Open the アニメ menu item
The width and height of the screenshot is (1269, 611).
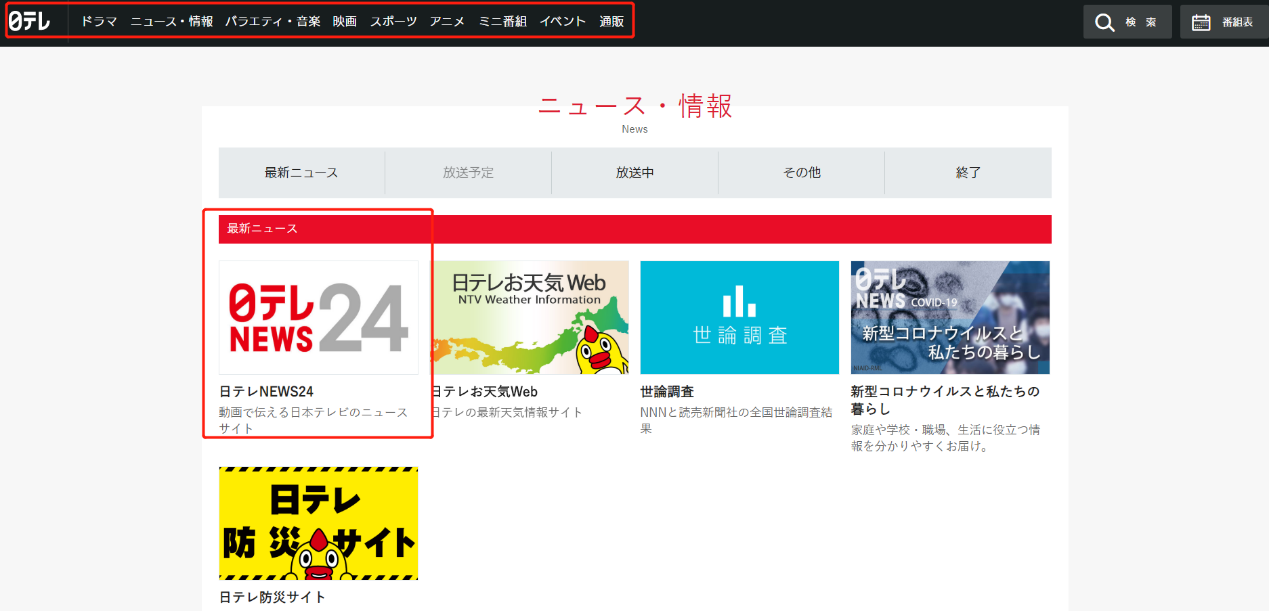447,21
